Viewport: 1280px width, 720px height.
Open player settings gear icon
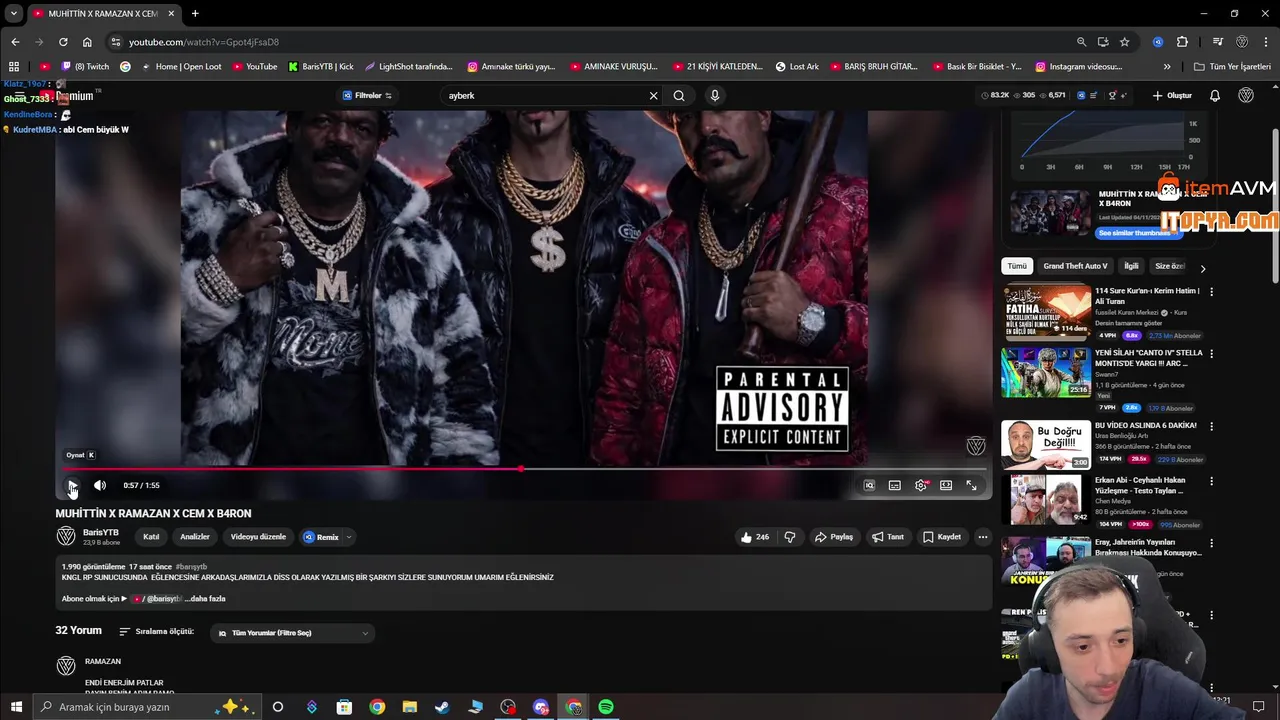[x=921, y=486]
